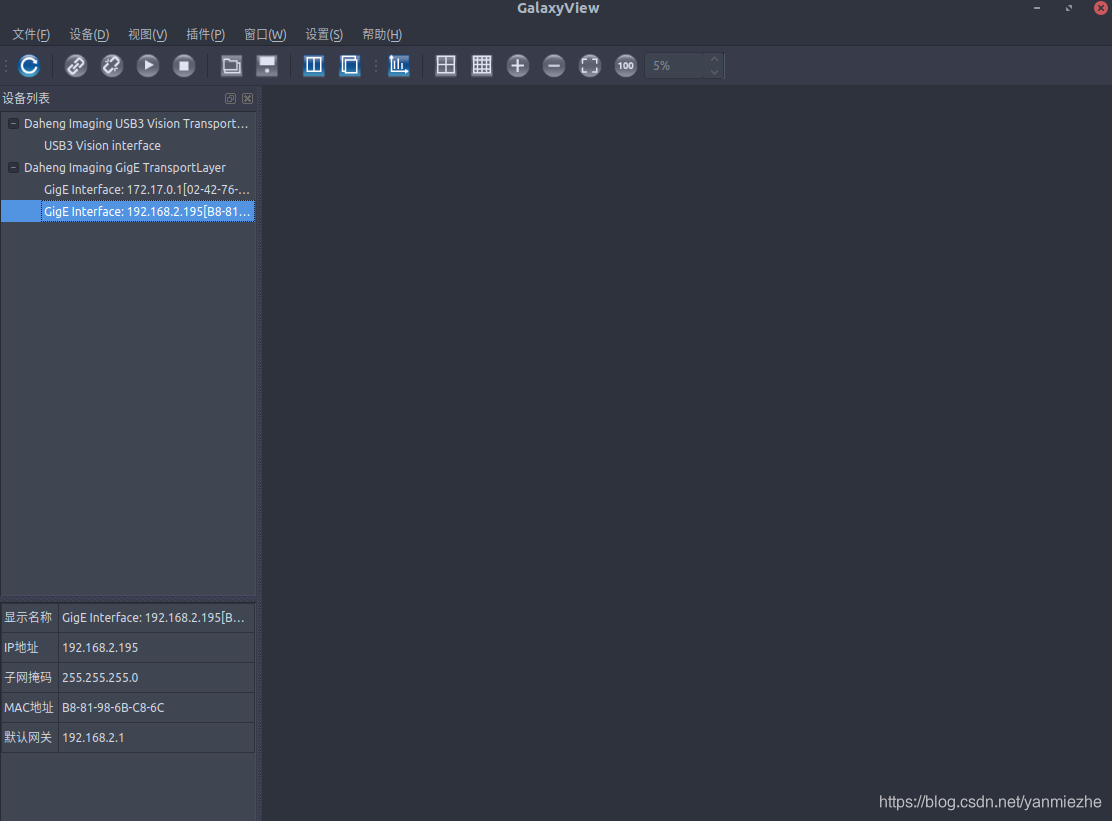Click the IP地址 value 192.168.2.195
Image resolution: width=1112 pixels, height=821 pixels.
[156, 647]
